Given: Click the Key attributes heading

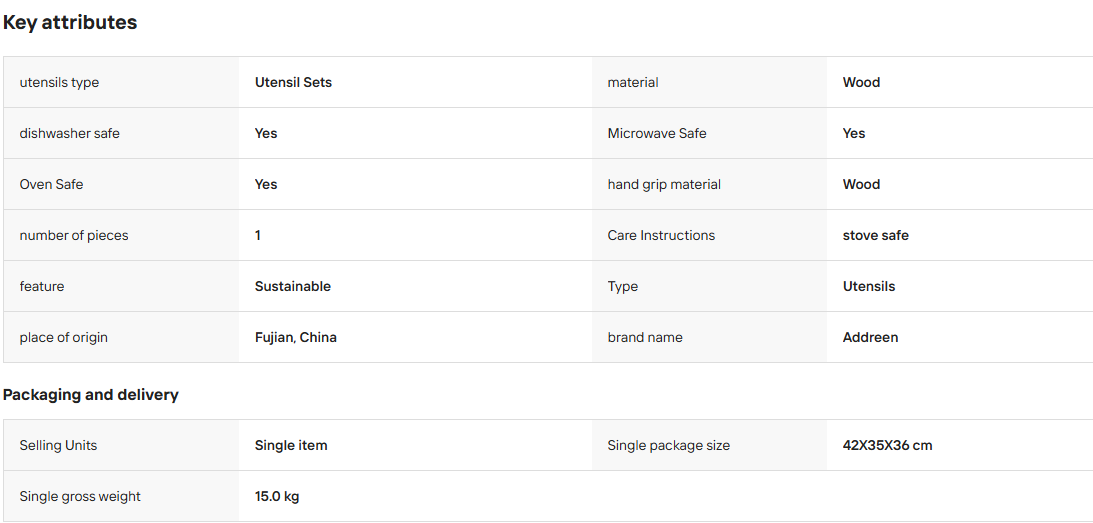Looking at the screenshot, I should click(x=70, y=22).
